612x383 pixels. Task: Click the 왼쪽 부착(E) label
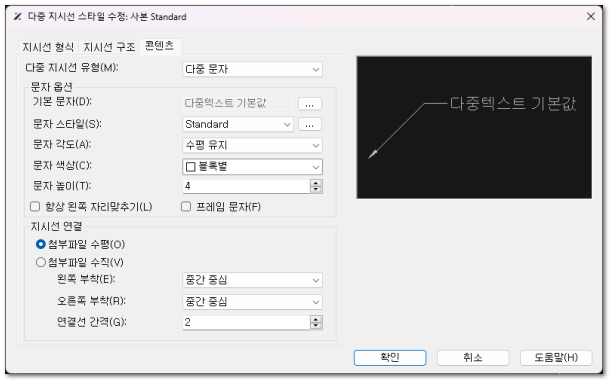click(86, 279)
